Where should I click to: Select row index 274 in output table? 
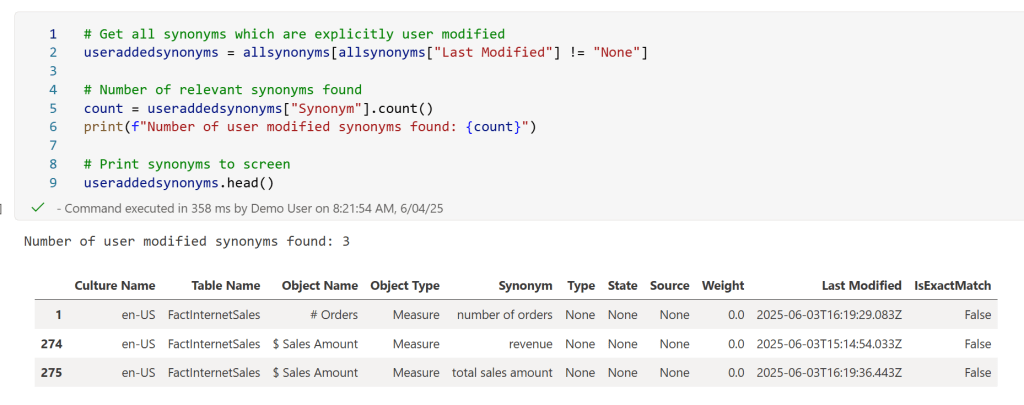click(51, 343)
